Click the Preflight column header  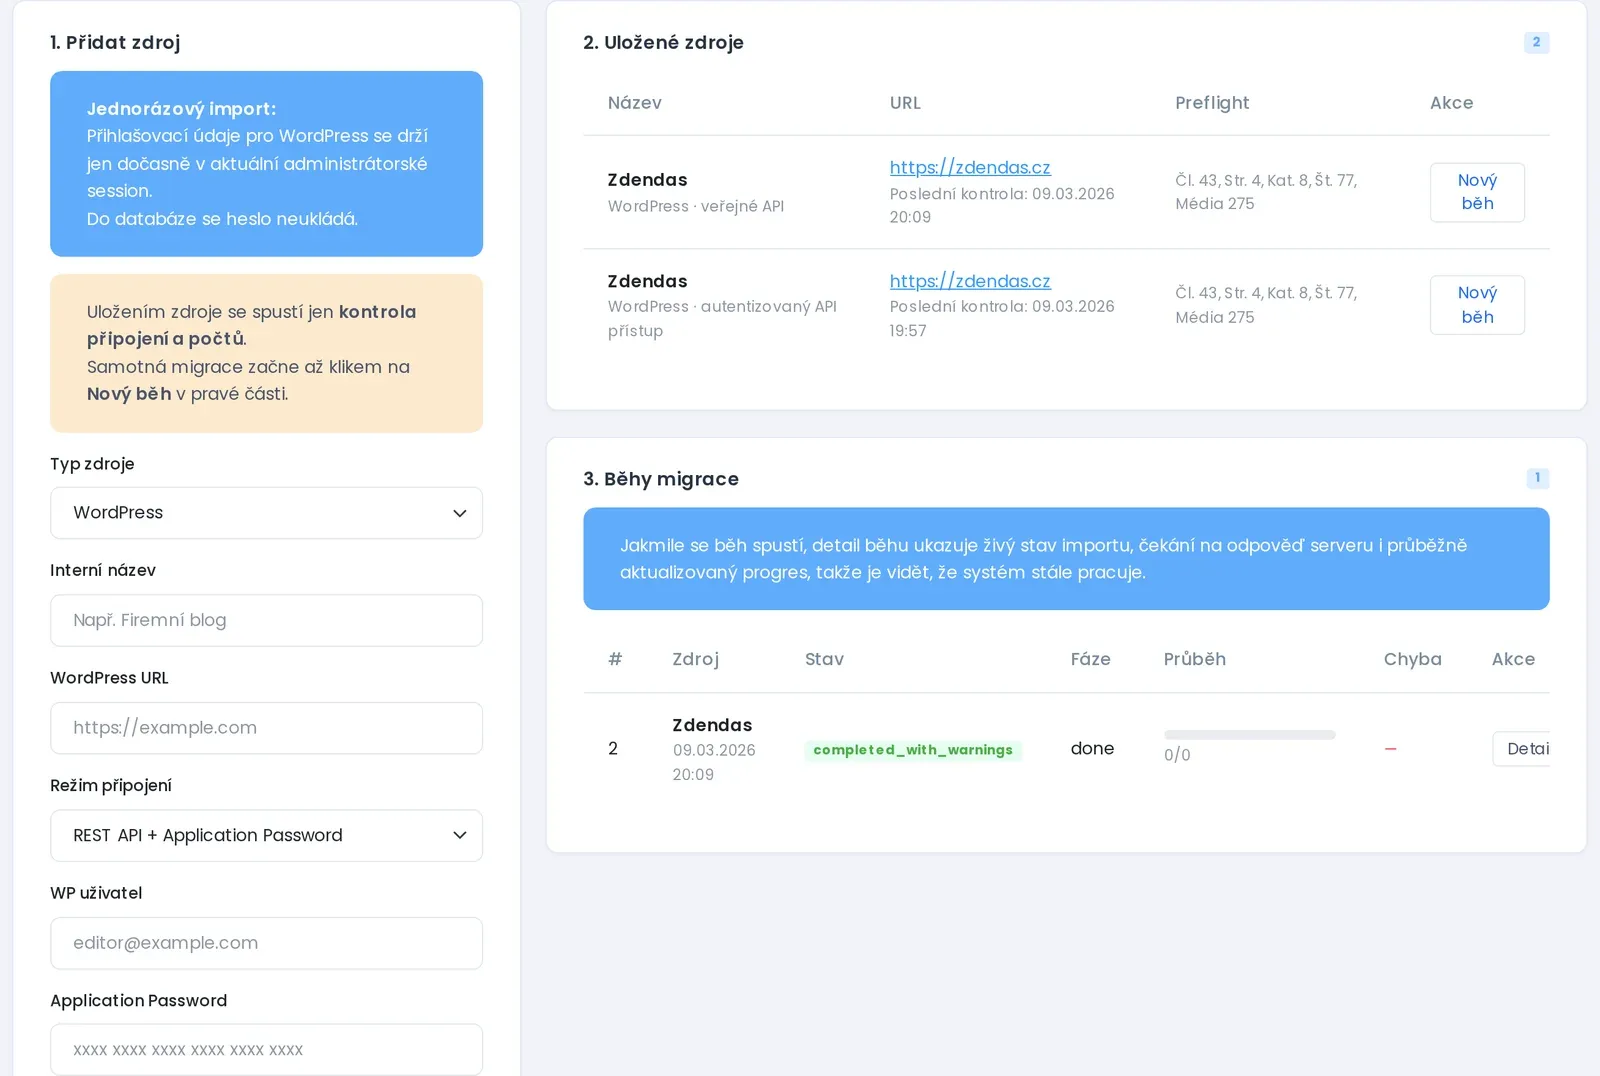(x=1212, y=103)
